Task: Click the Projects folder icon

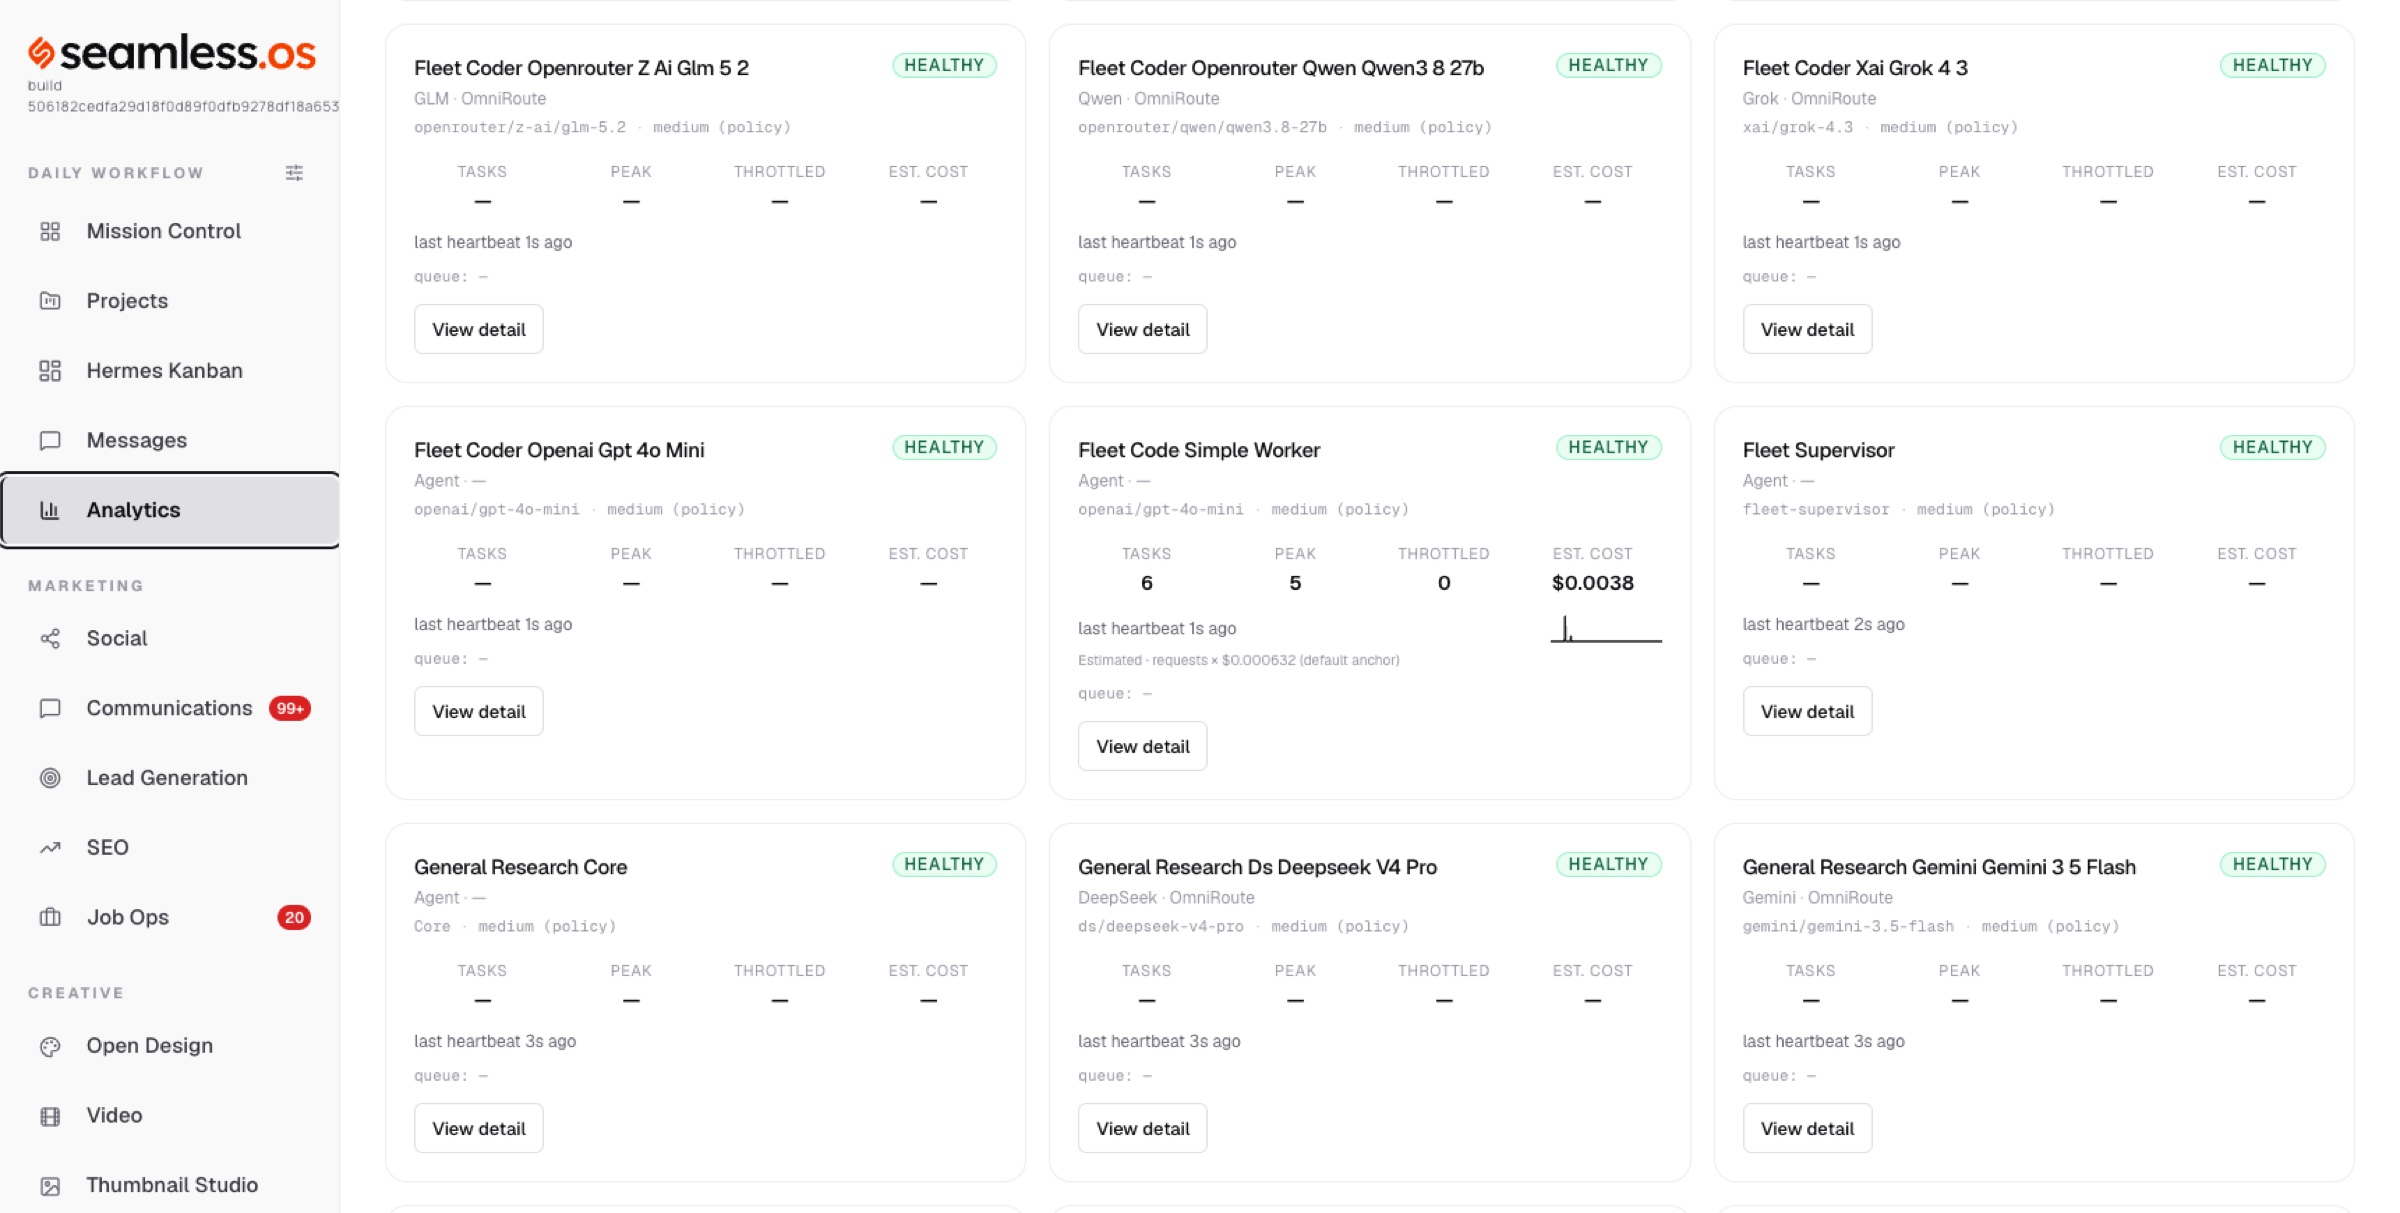Action: coord(50,301)
